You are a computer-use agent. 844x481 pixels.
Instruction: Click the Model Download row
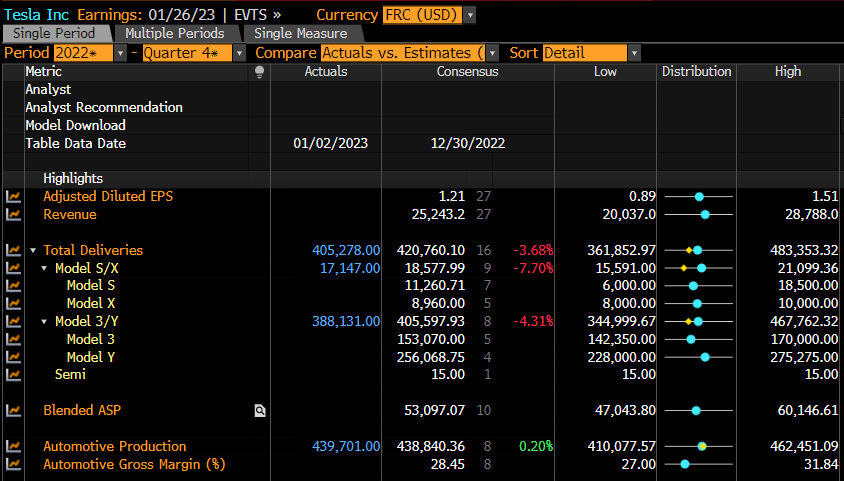point(75,125)
